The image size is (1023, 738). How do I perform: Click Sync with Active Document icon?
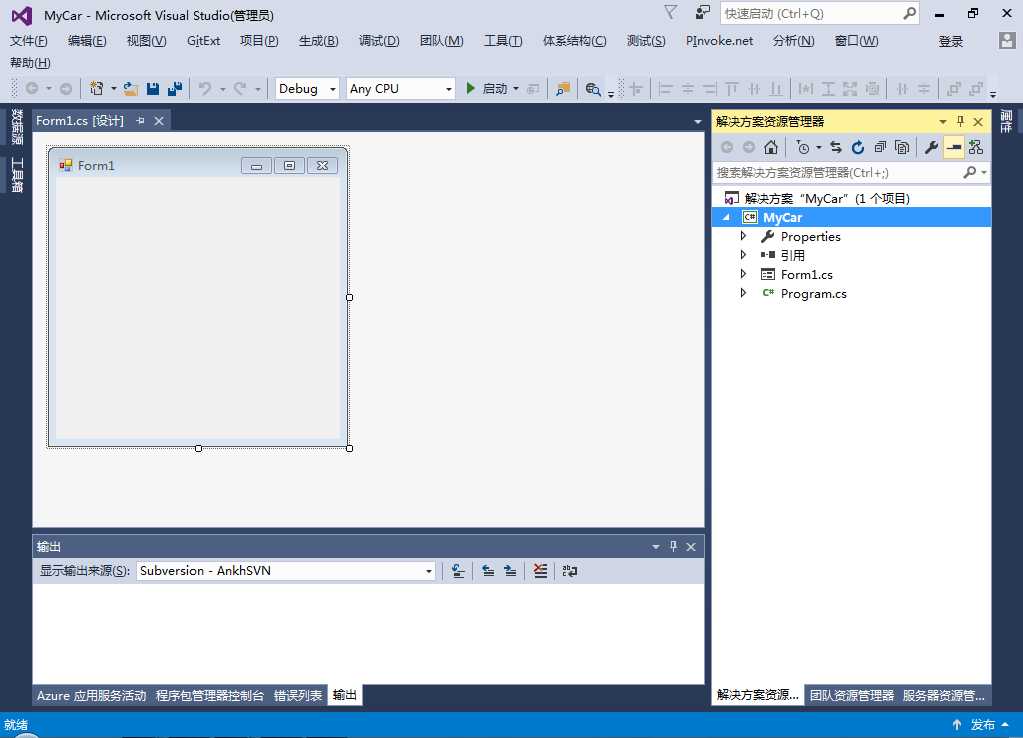click(x=836, y=147)
